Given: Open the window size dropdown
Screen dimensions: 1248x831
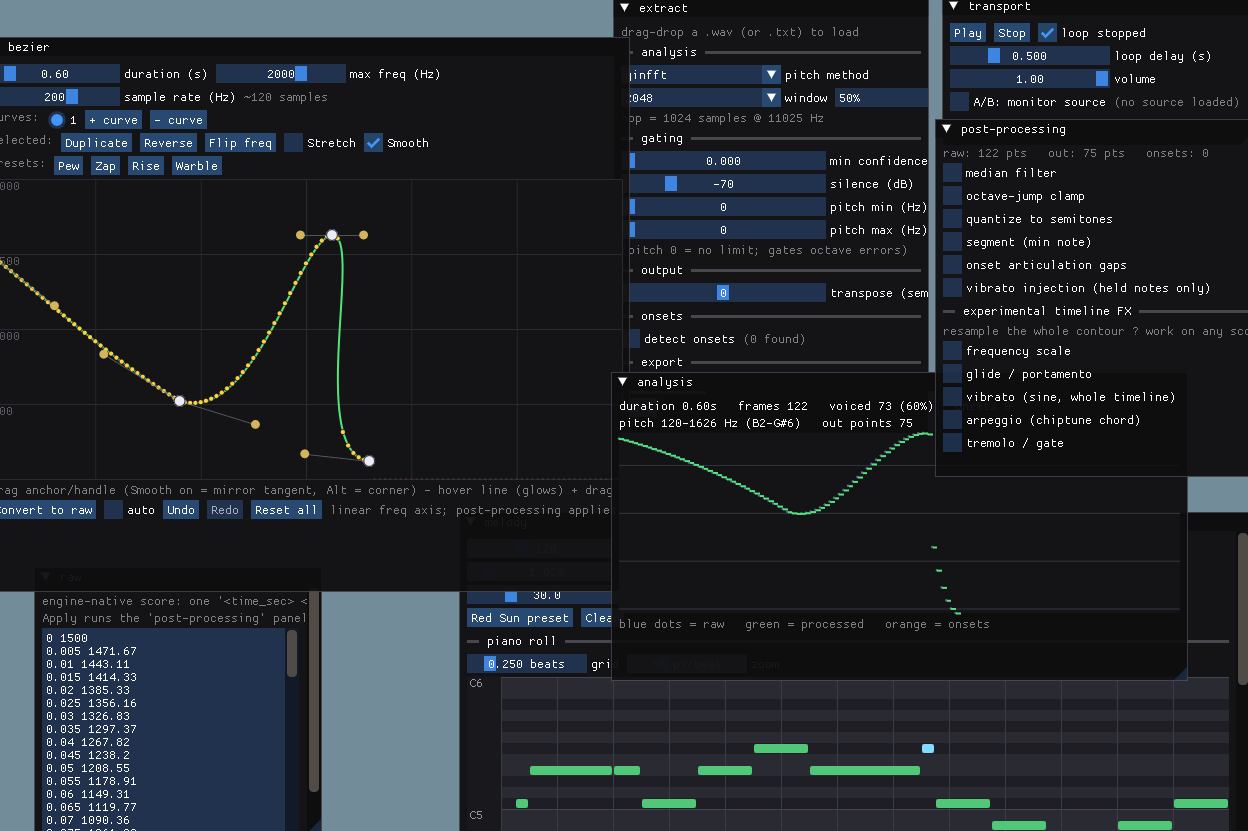Looking at the screenshot, I should (771, 98).
